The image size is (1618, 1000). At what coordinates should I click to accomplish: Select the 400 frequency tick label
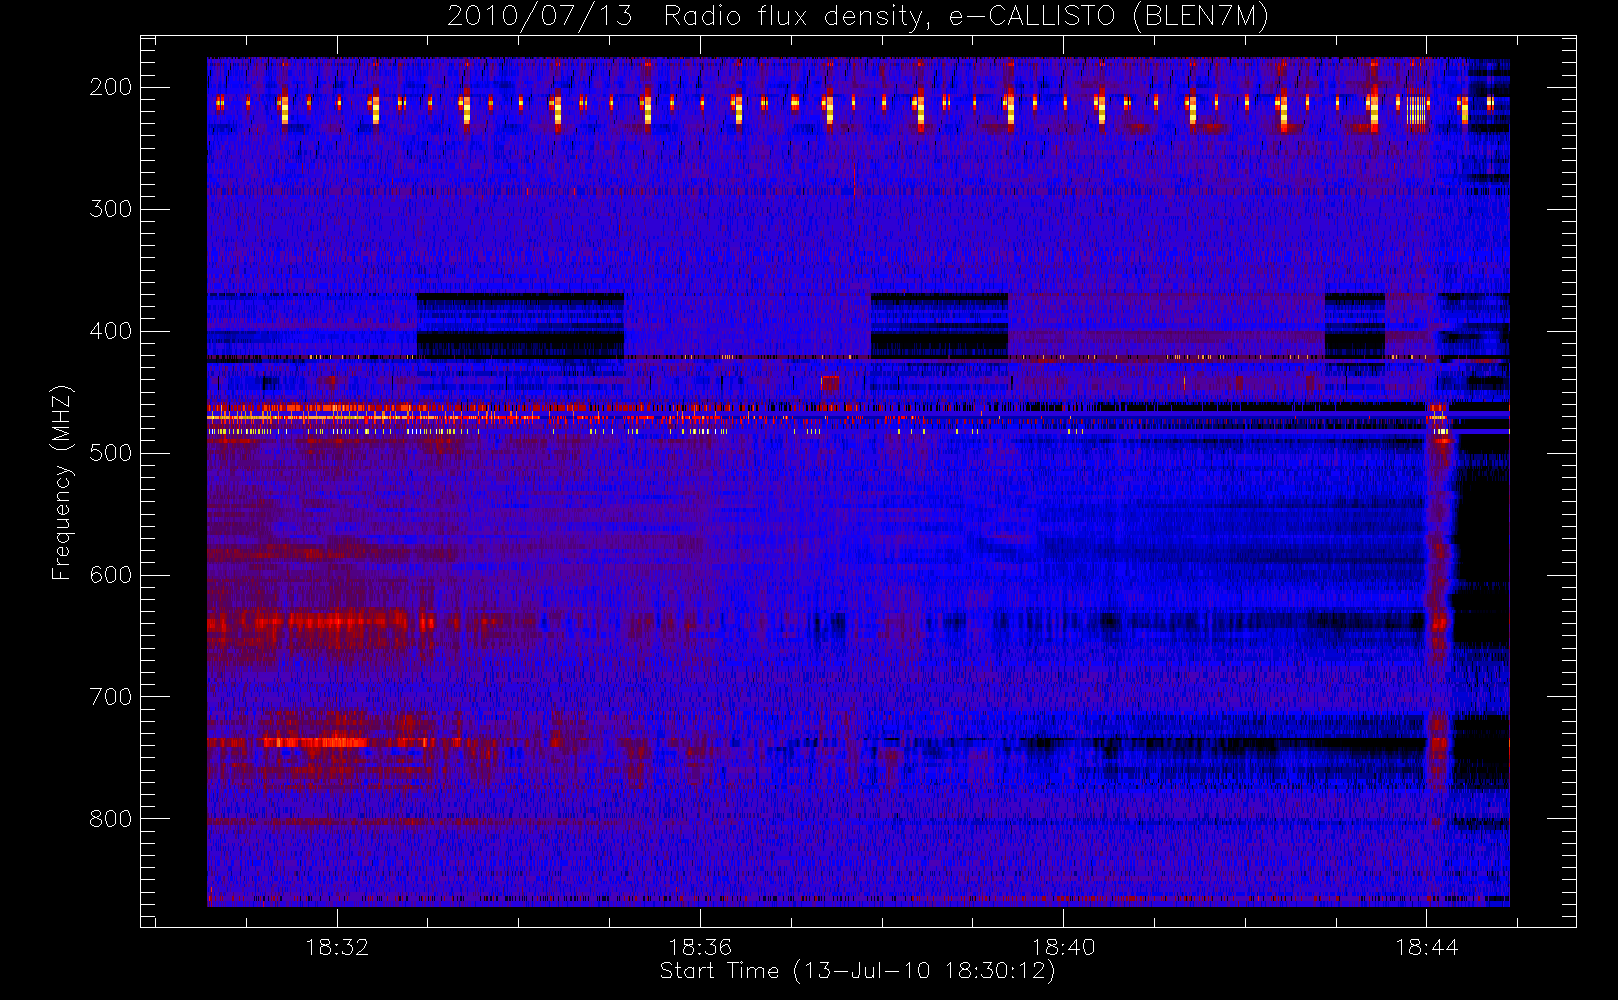[x=111, y=331]
